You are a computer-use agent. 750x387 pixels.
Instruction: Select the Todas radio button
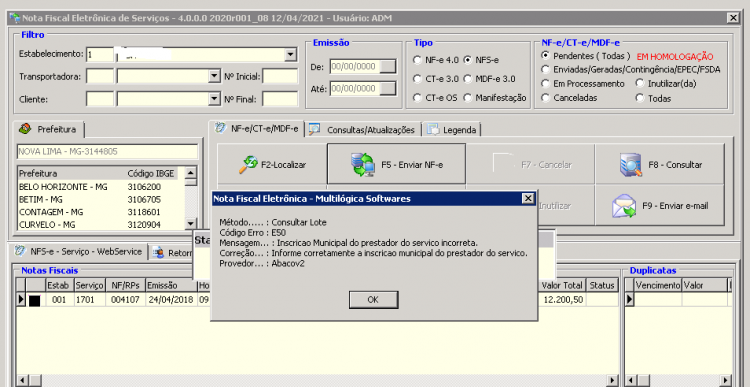coord(640,98)
